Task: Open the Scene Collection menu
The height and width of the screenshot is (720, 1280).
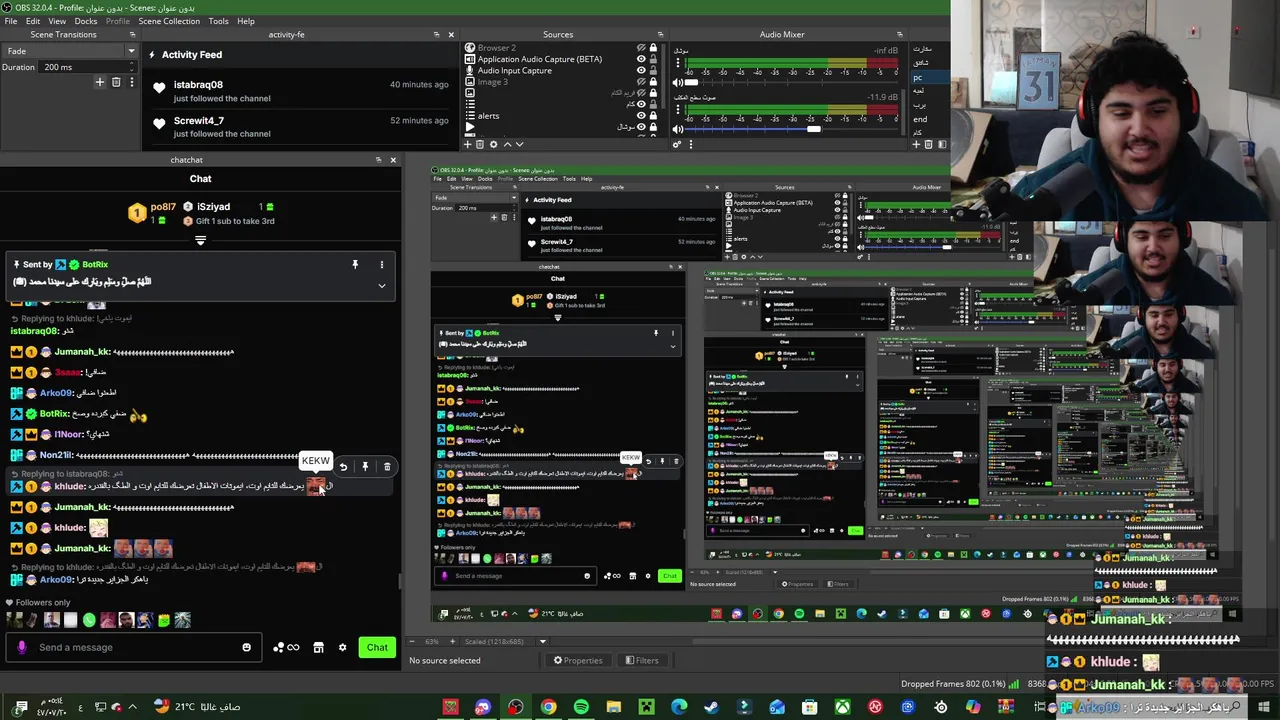Action: 169,21
